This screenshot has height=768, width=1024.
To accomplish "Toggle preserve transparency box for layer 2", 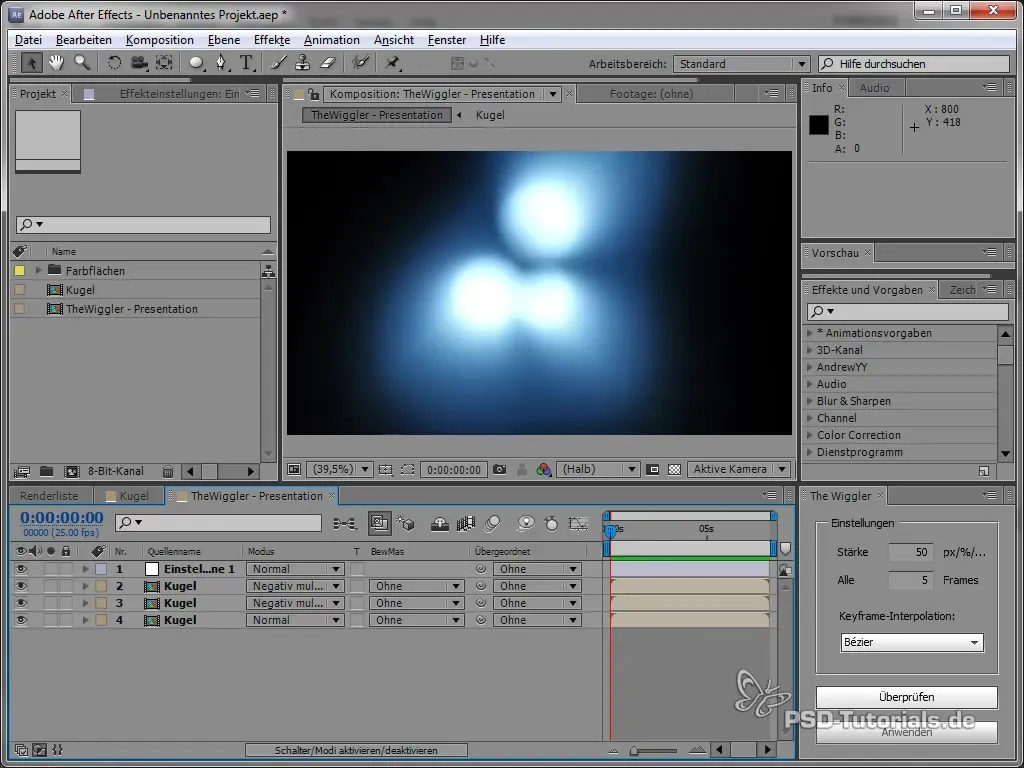I will [357, 586].
